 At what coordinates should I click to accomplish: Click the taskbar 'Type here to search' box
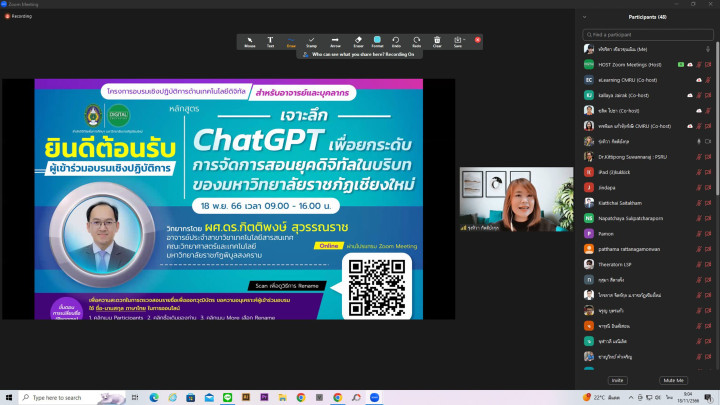pyautogui.click(x=73, y=398)
